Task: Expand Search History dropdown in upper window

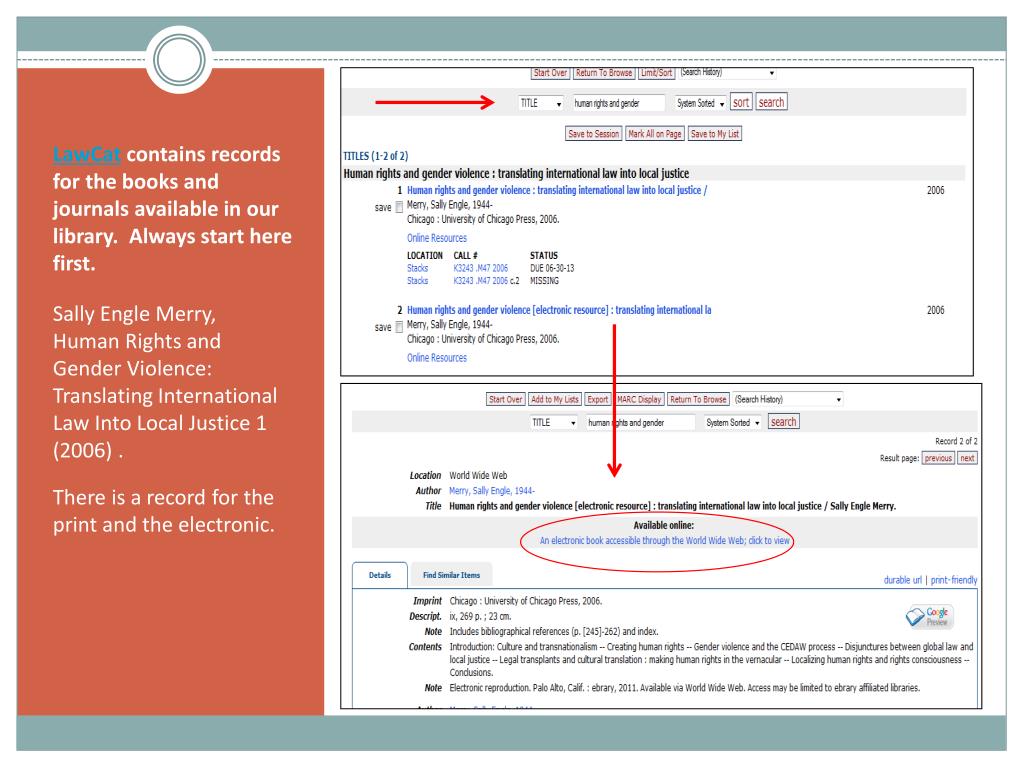Action: tap(728, 72)
